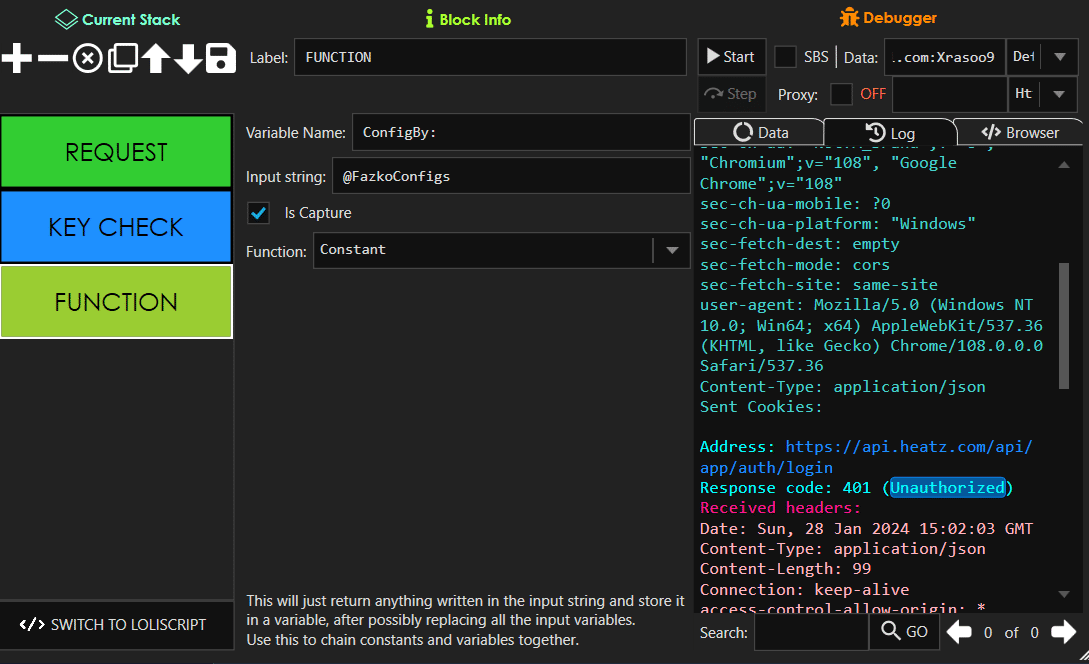The width and height of the screenshot is (1089, 664).
Task: Switch to the Log tab
Action: (x=890, y=131)
